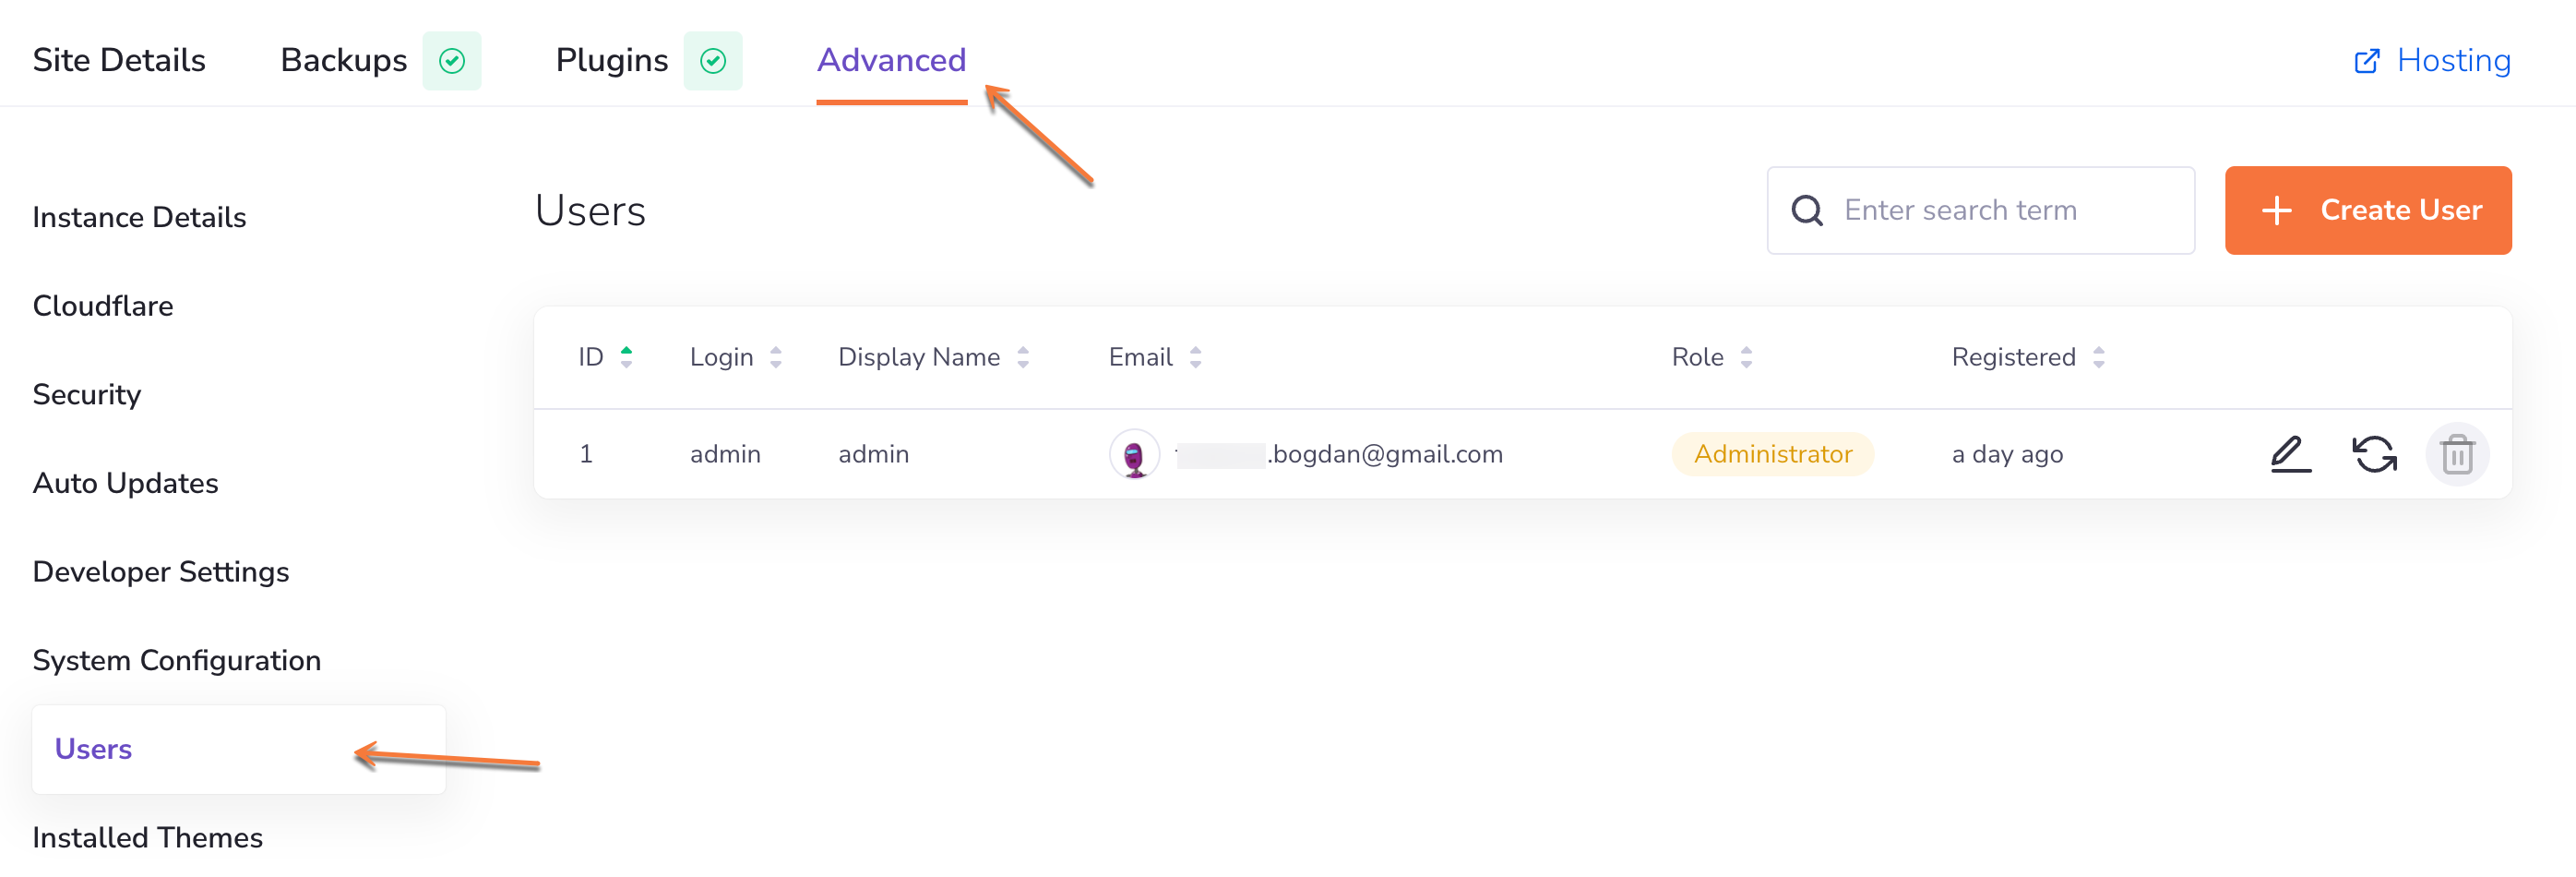Sort the Role column

[x=1747, y=356]
